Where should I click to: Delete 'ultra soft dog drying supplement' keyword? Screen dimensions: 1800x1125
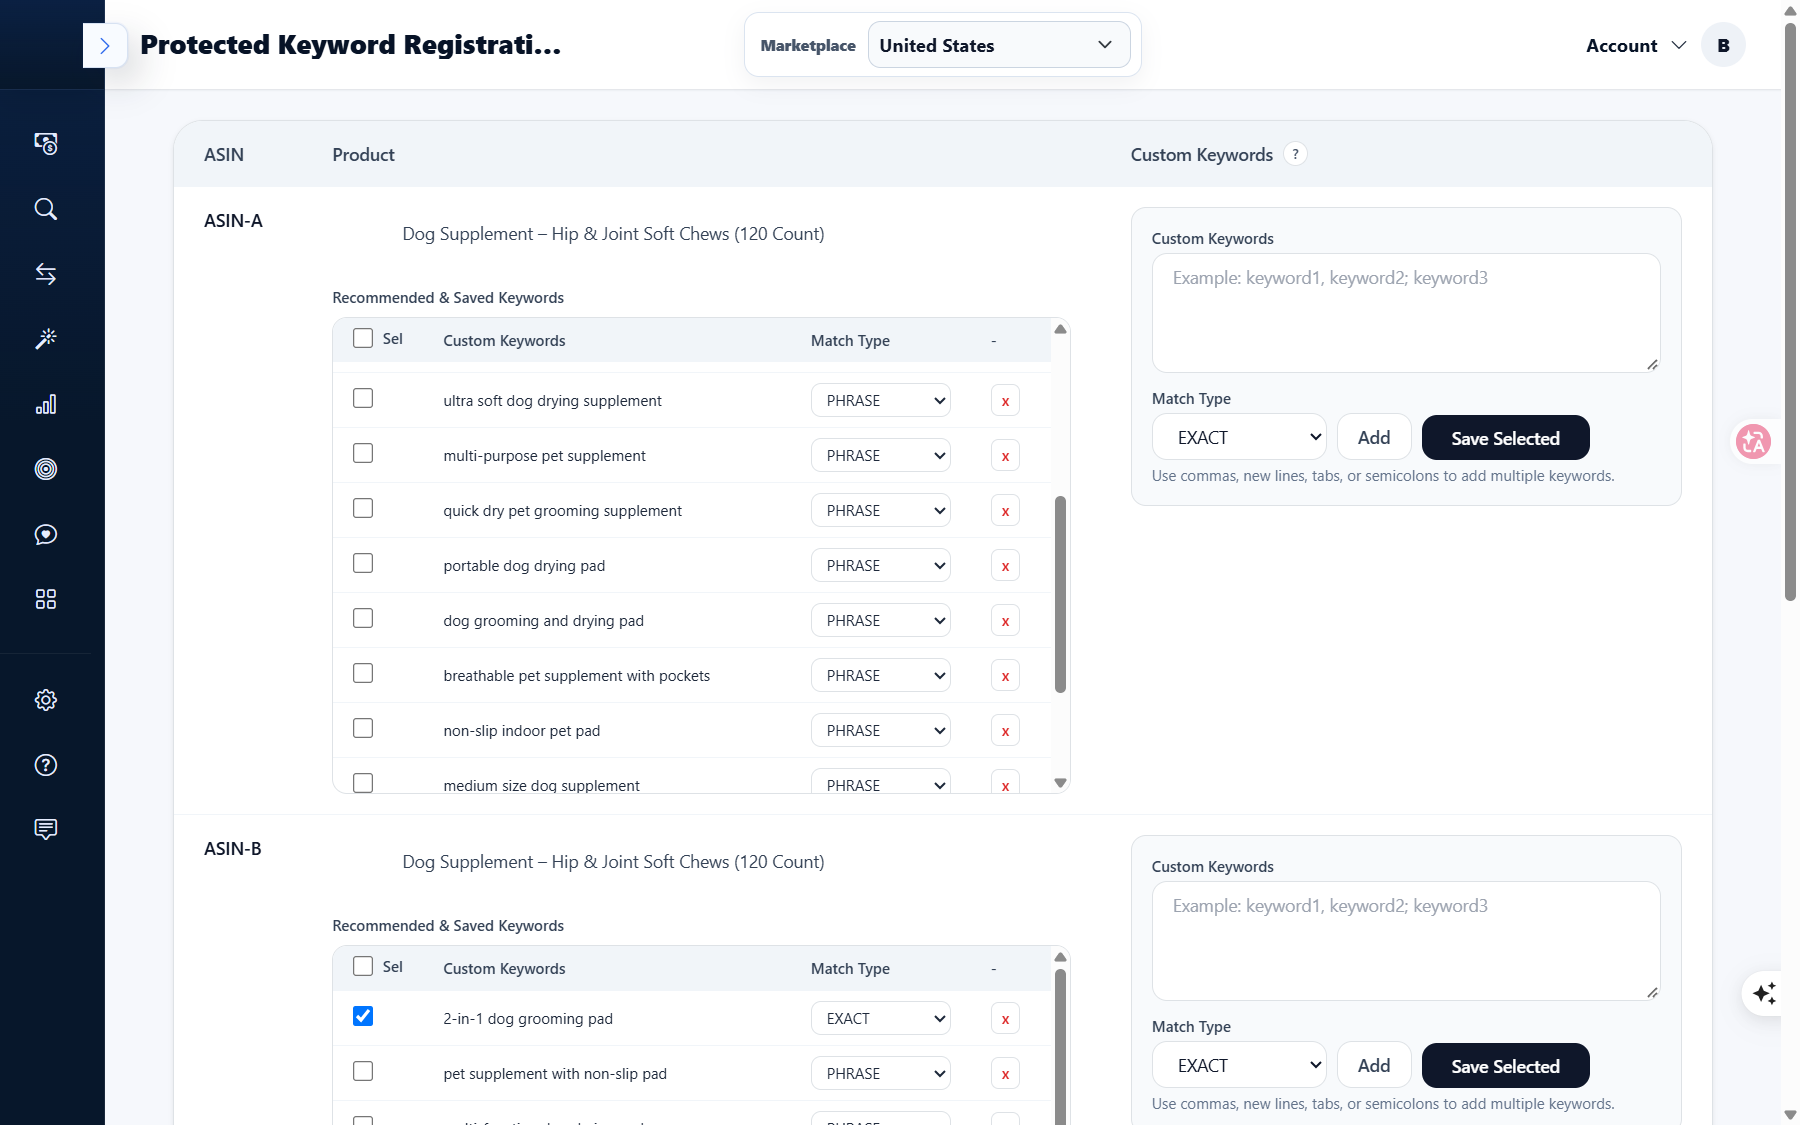pyautogui.click(x=1005, y=401)
